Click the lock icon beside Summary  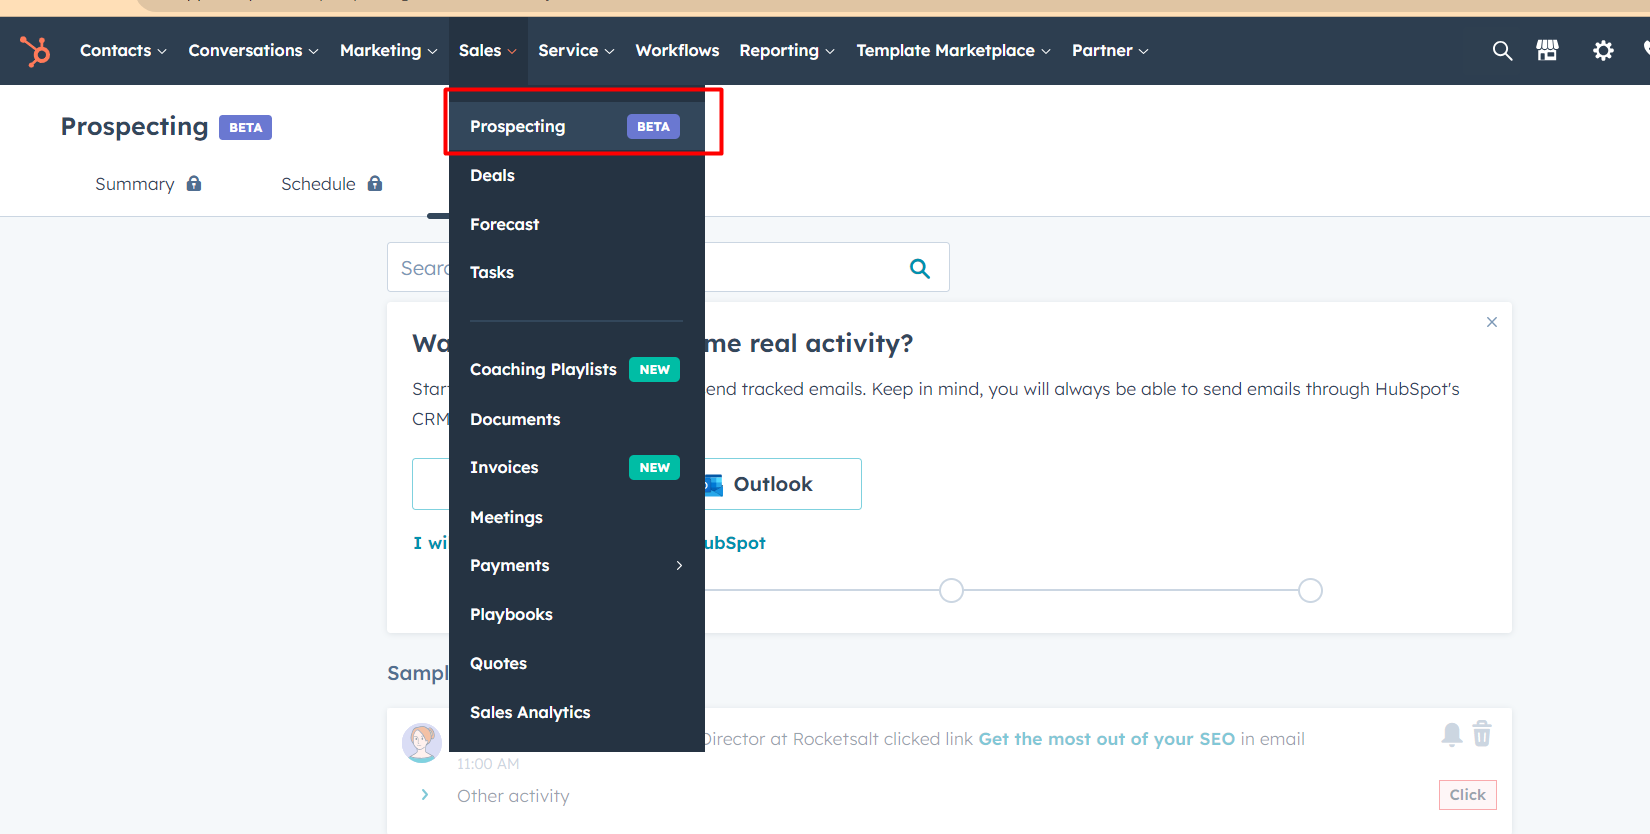click(194, 183)
